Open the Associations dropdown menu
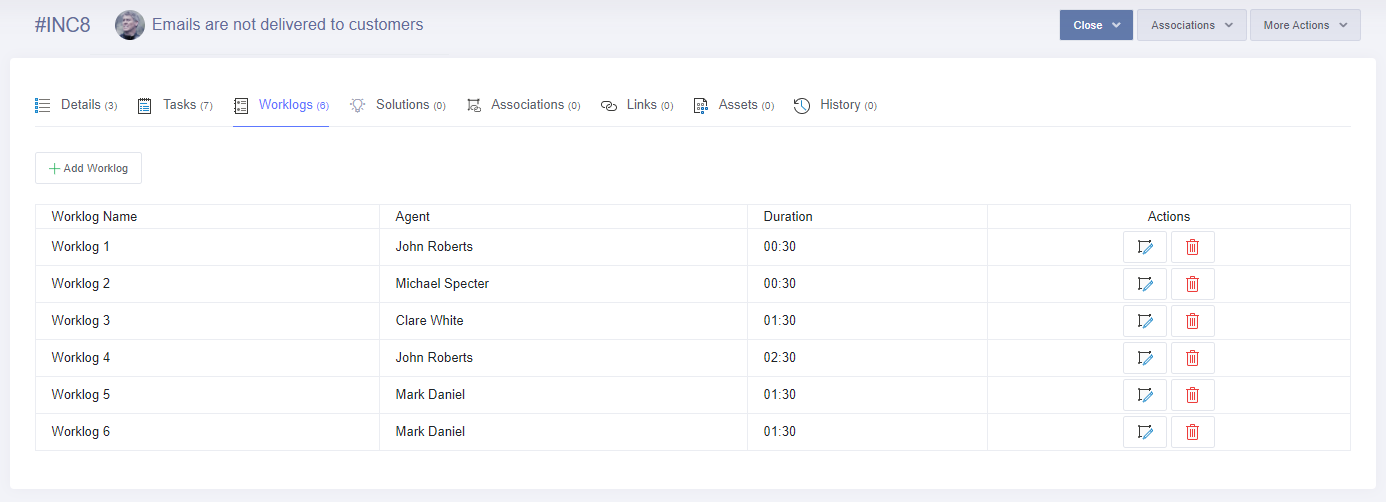 [x=1191, y=25]
